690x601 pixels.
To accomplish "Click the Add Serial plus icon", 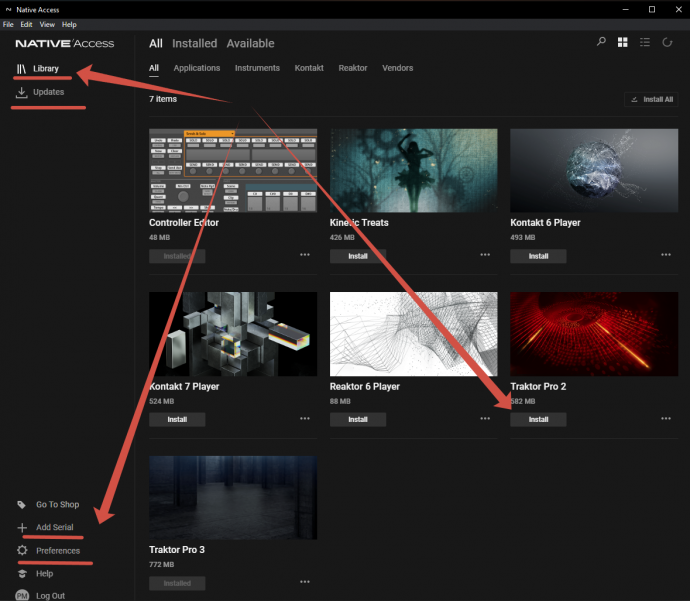I will coord(22,527).
